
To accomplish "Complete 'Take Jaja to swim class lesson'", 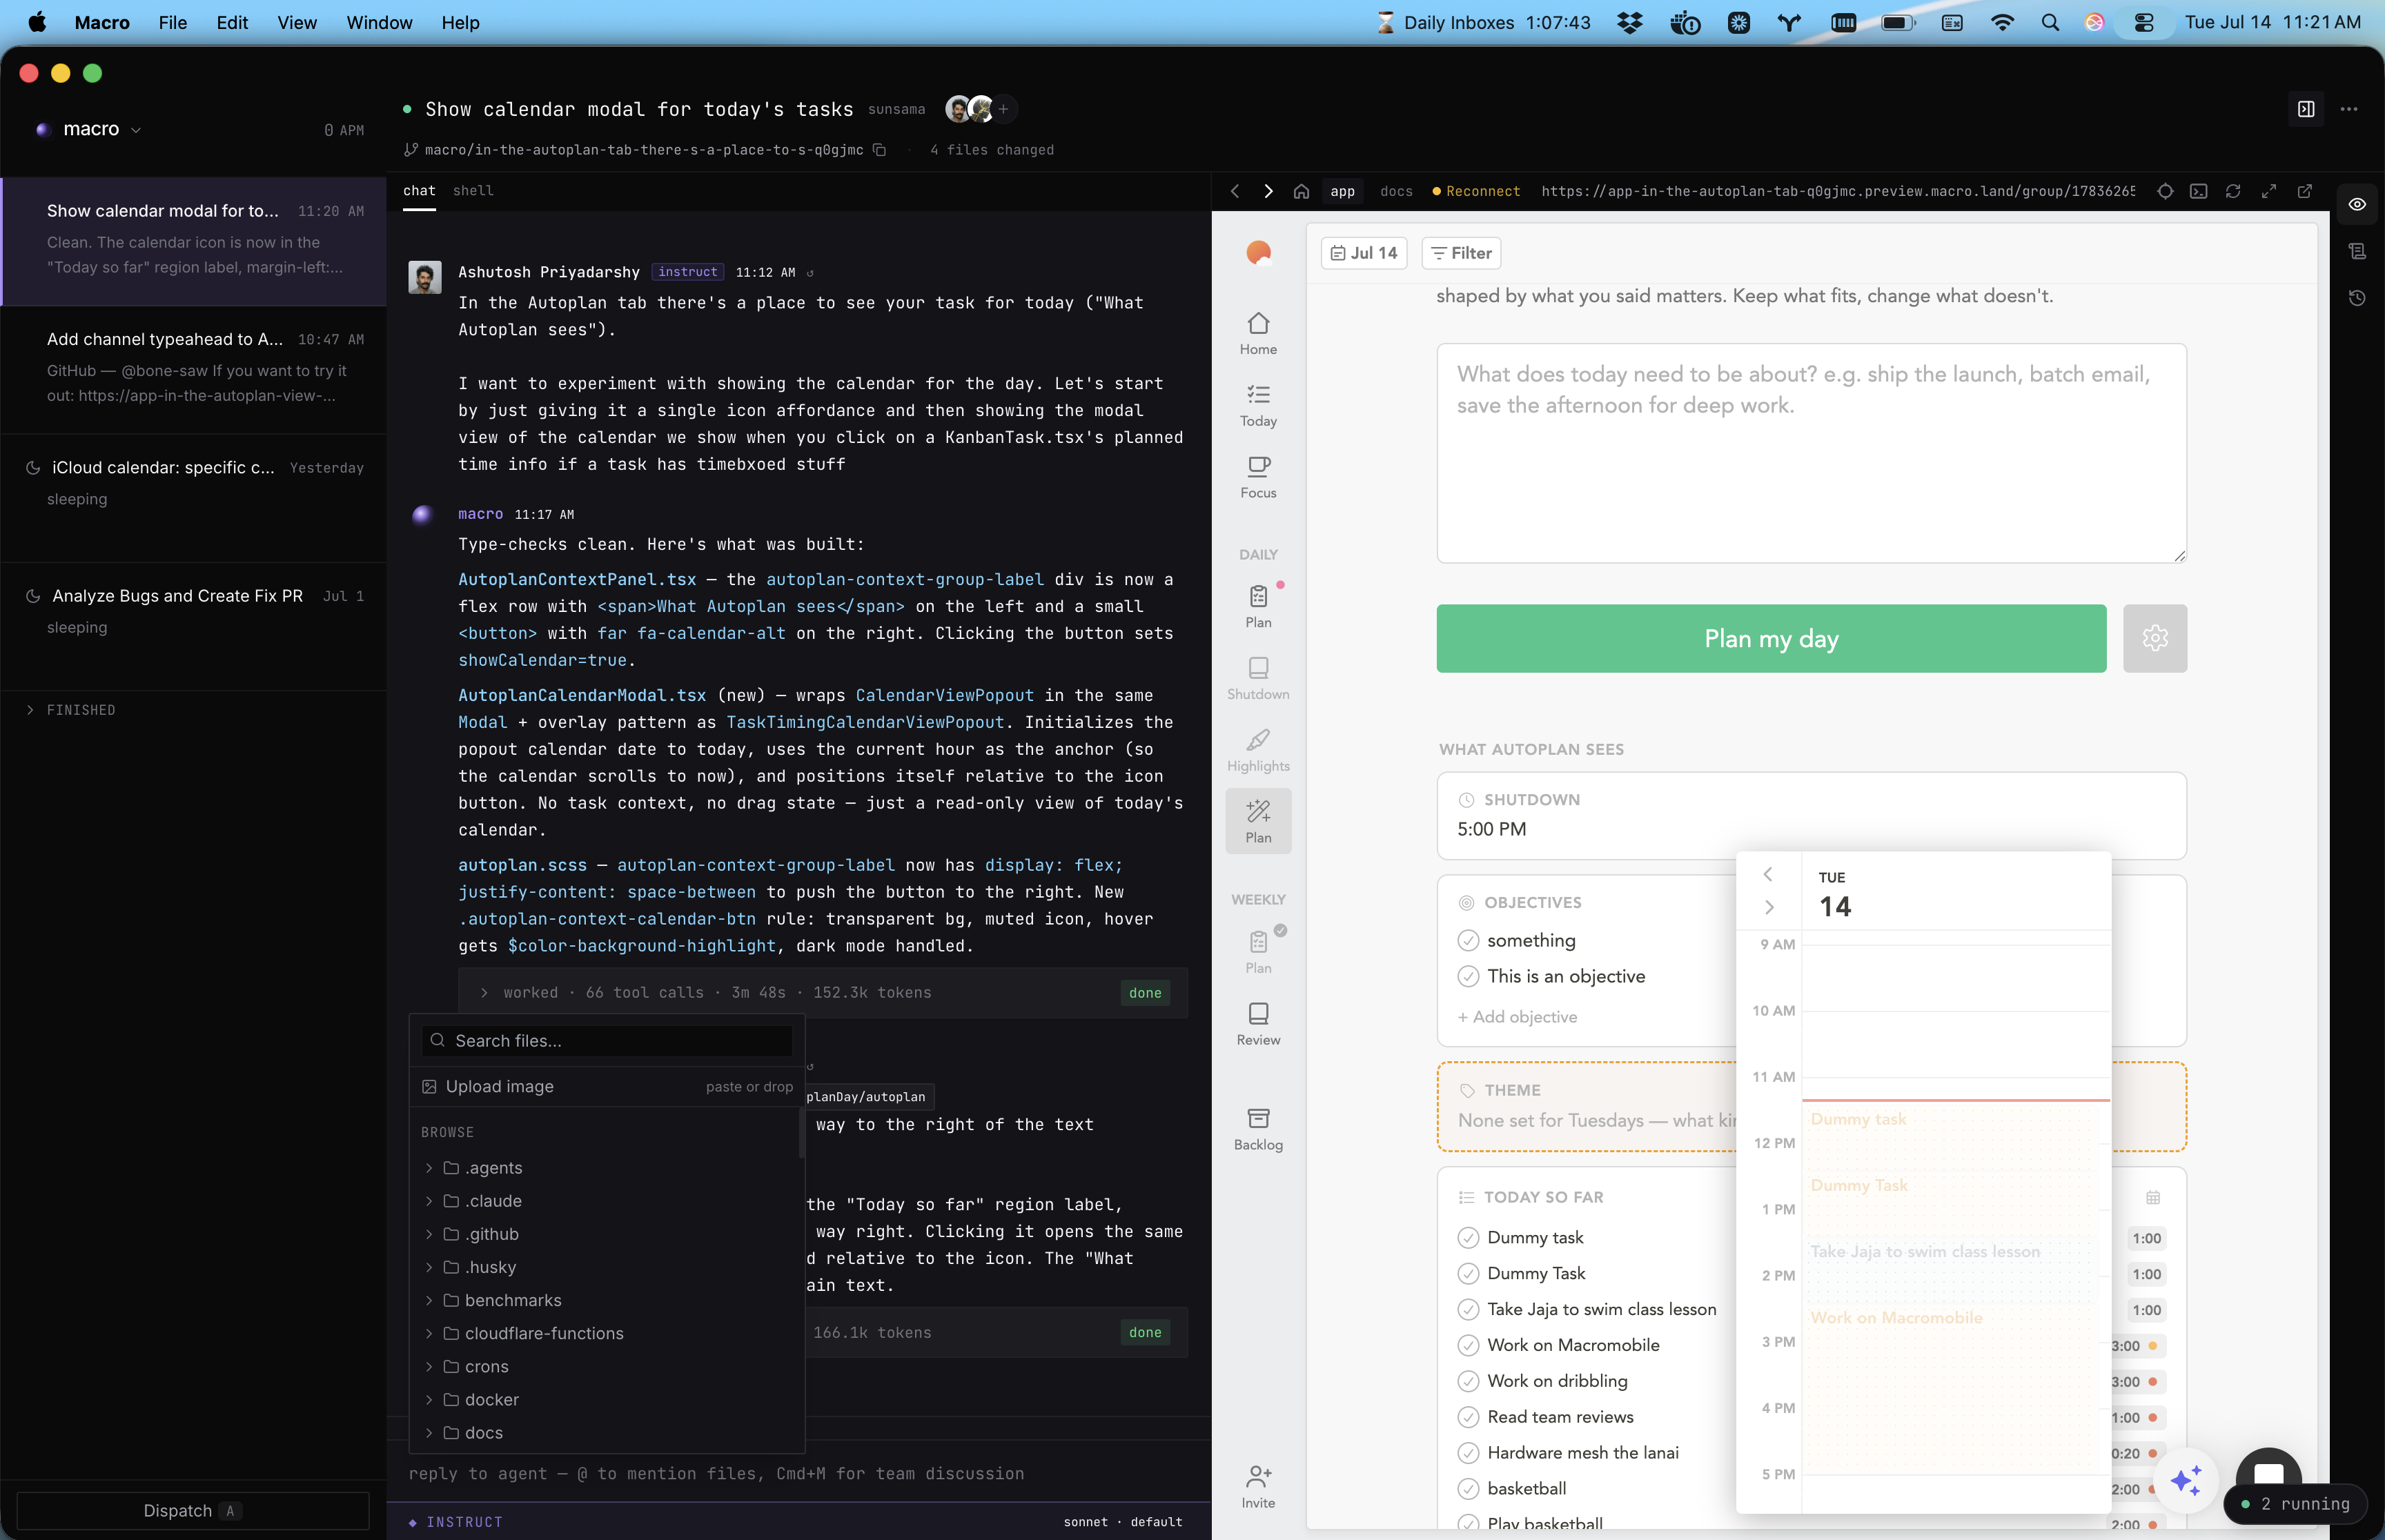I will coord(1468,1309).
